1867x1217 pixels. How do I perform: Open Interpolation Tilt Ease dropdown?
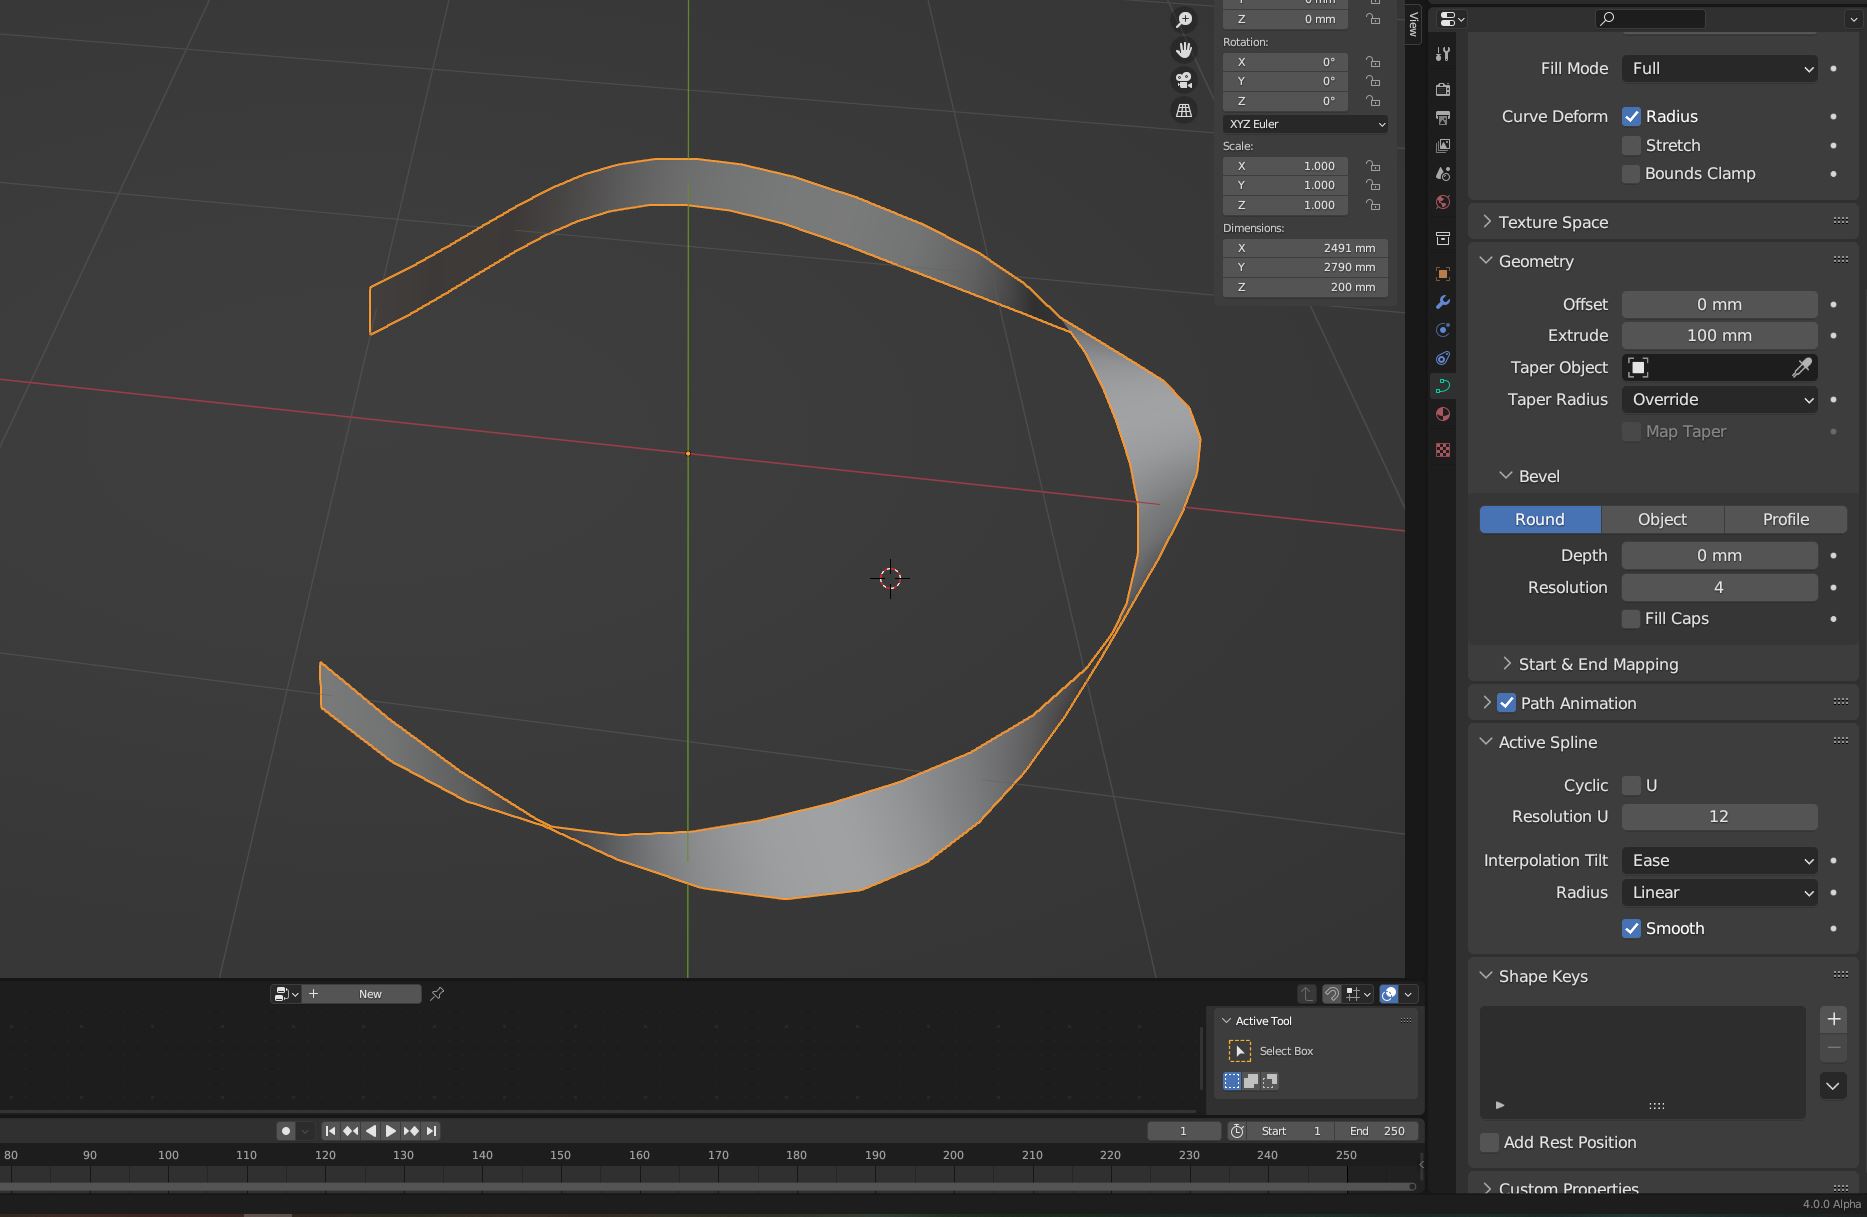point(1719,861)
